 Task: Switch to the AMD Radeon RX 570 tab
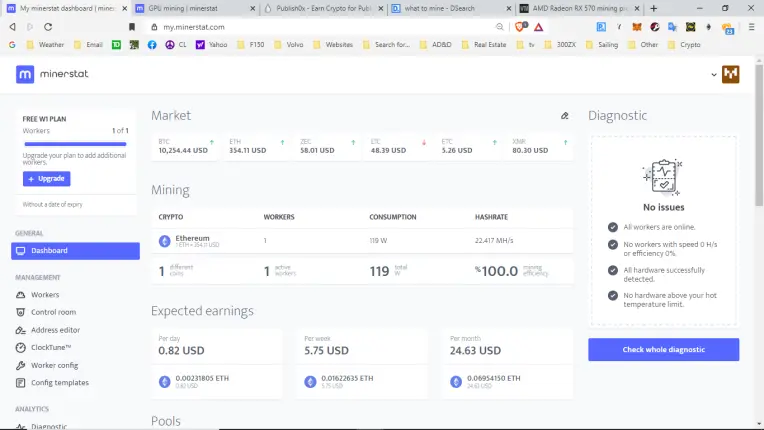(x=580, y=8)
